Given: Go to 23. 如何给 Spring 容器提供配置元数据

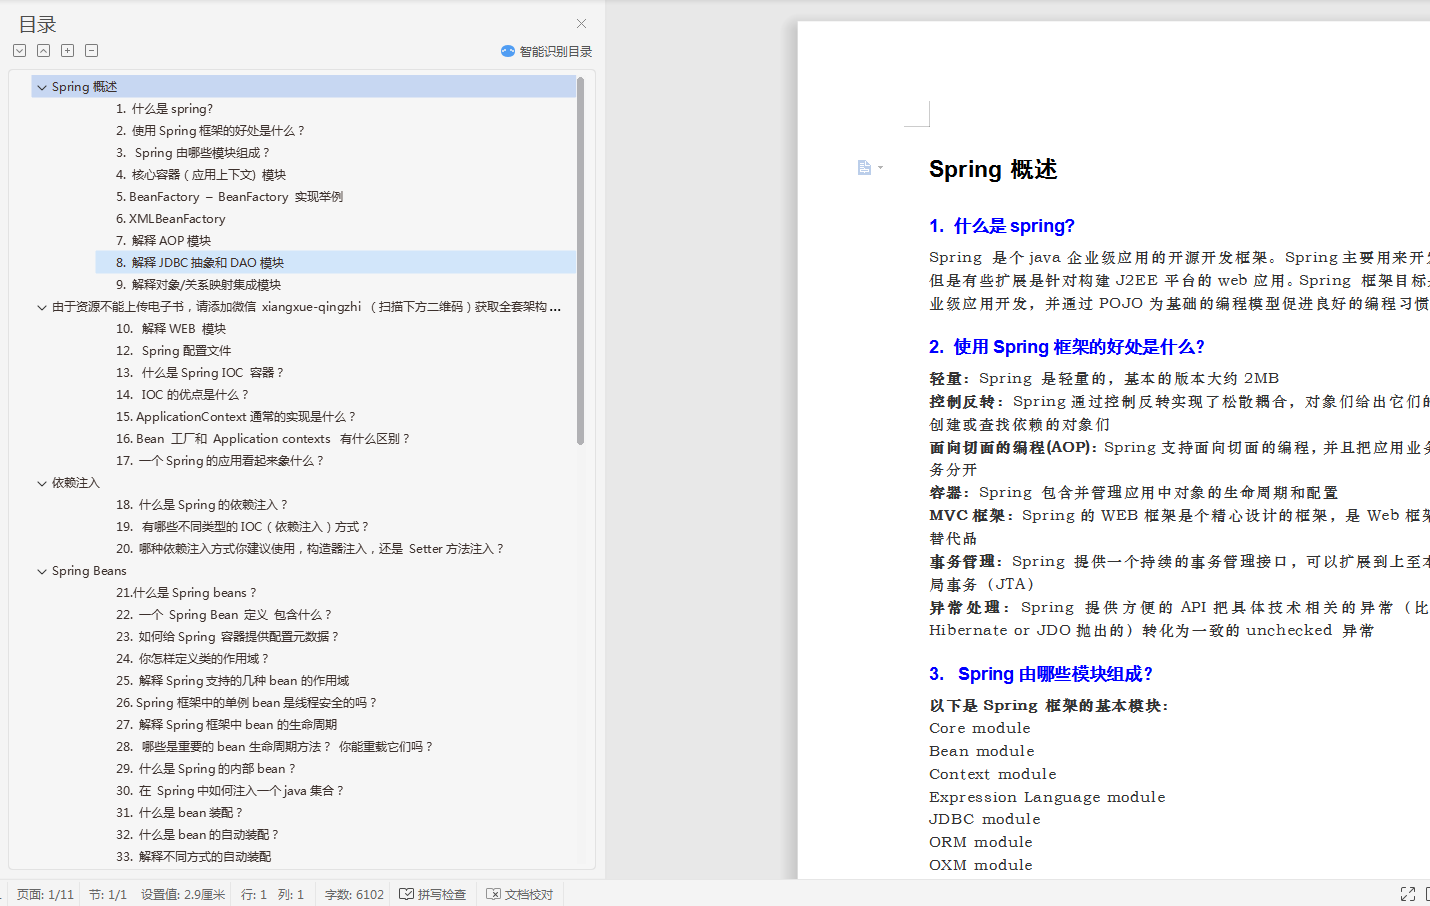Looking at the screenshot, I should pos(228,637).
